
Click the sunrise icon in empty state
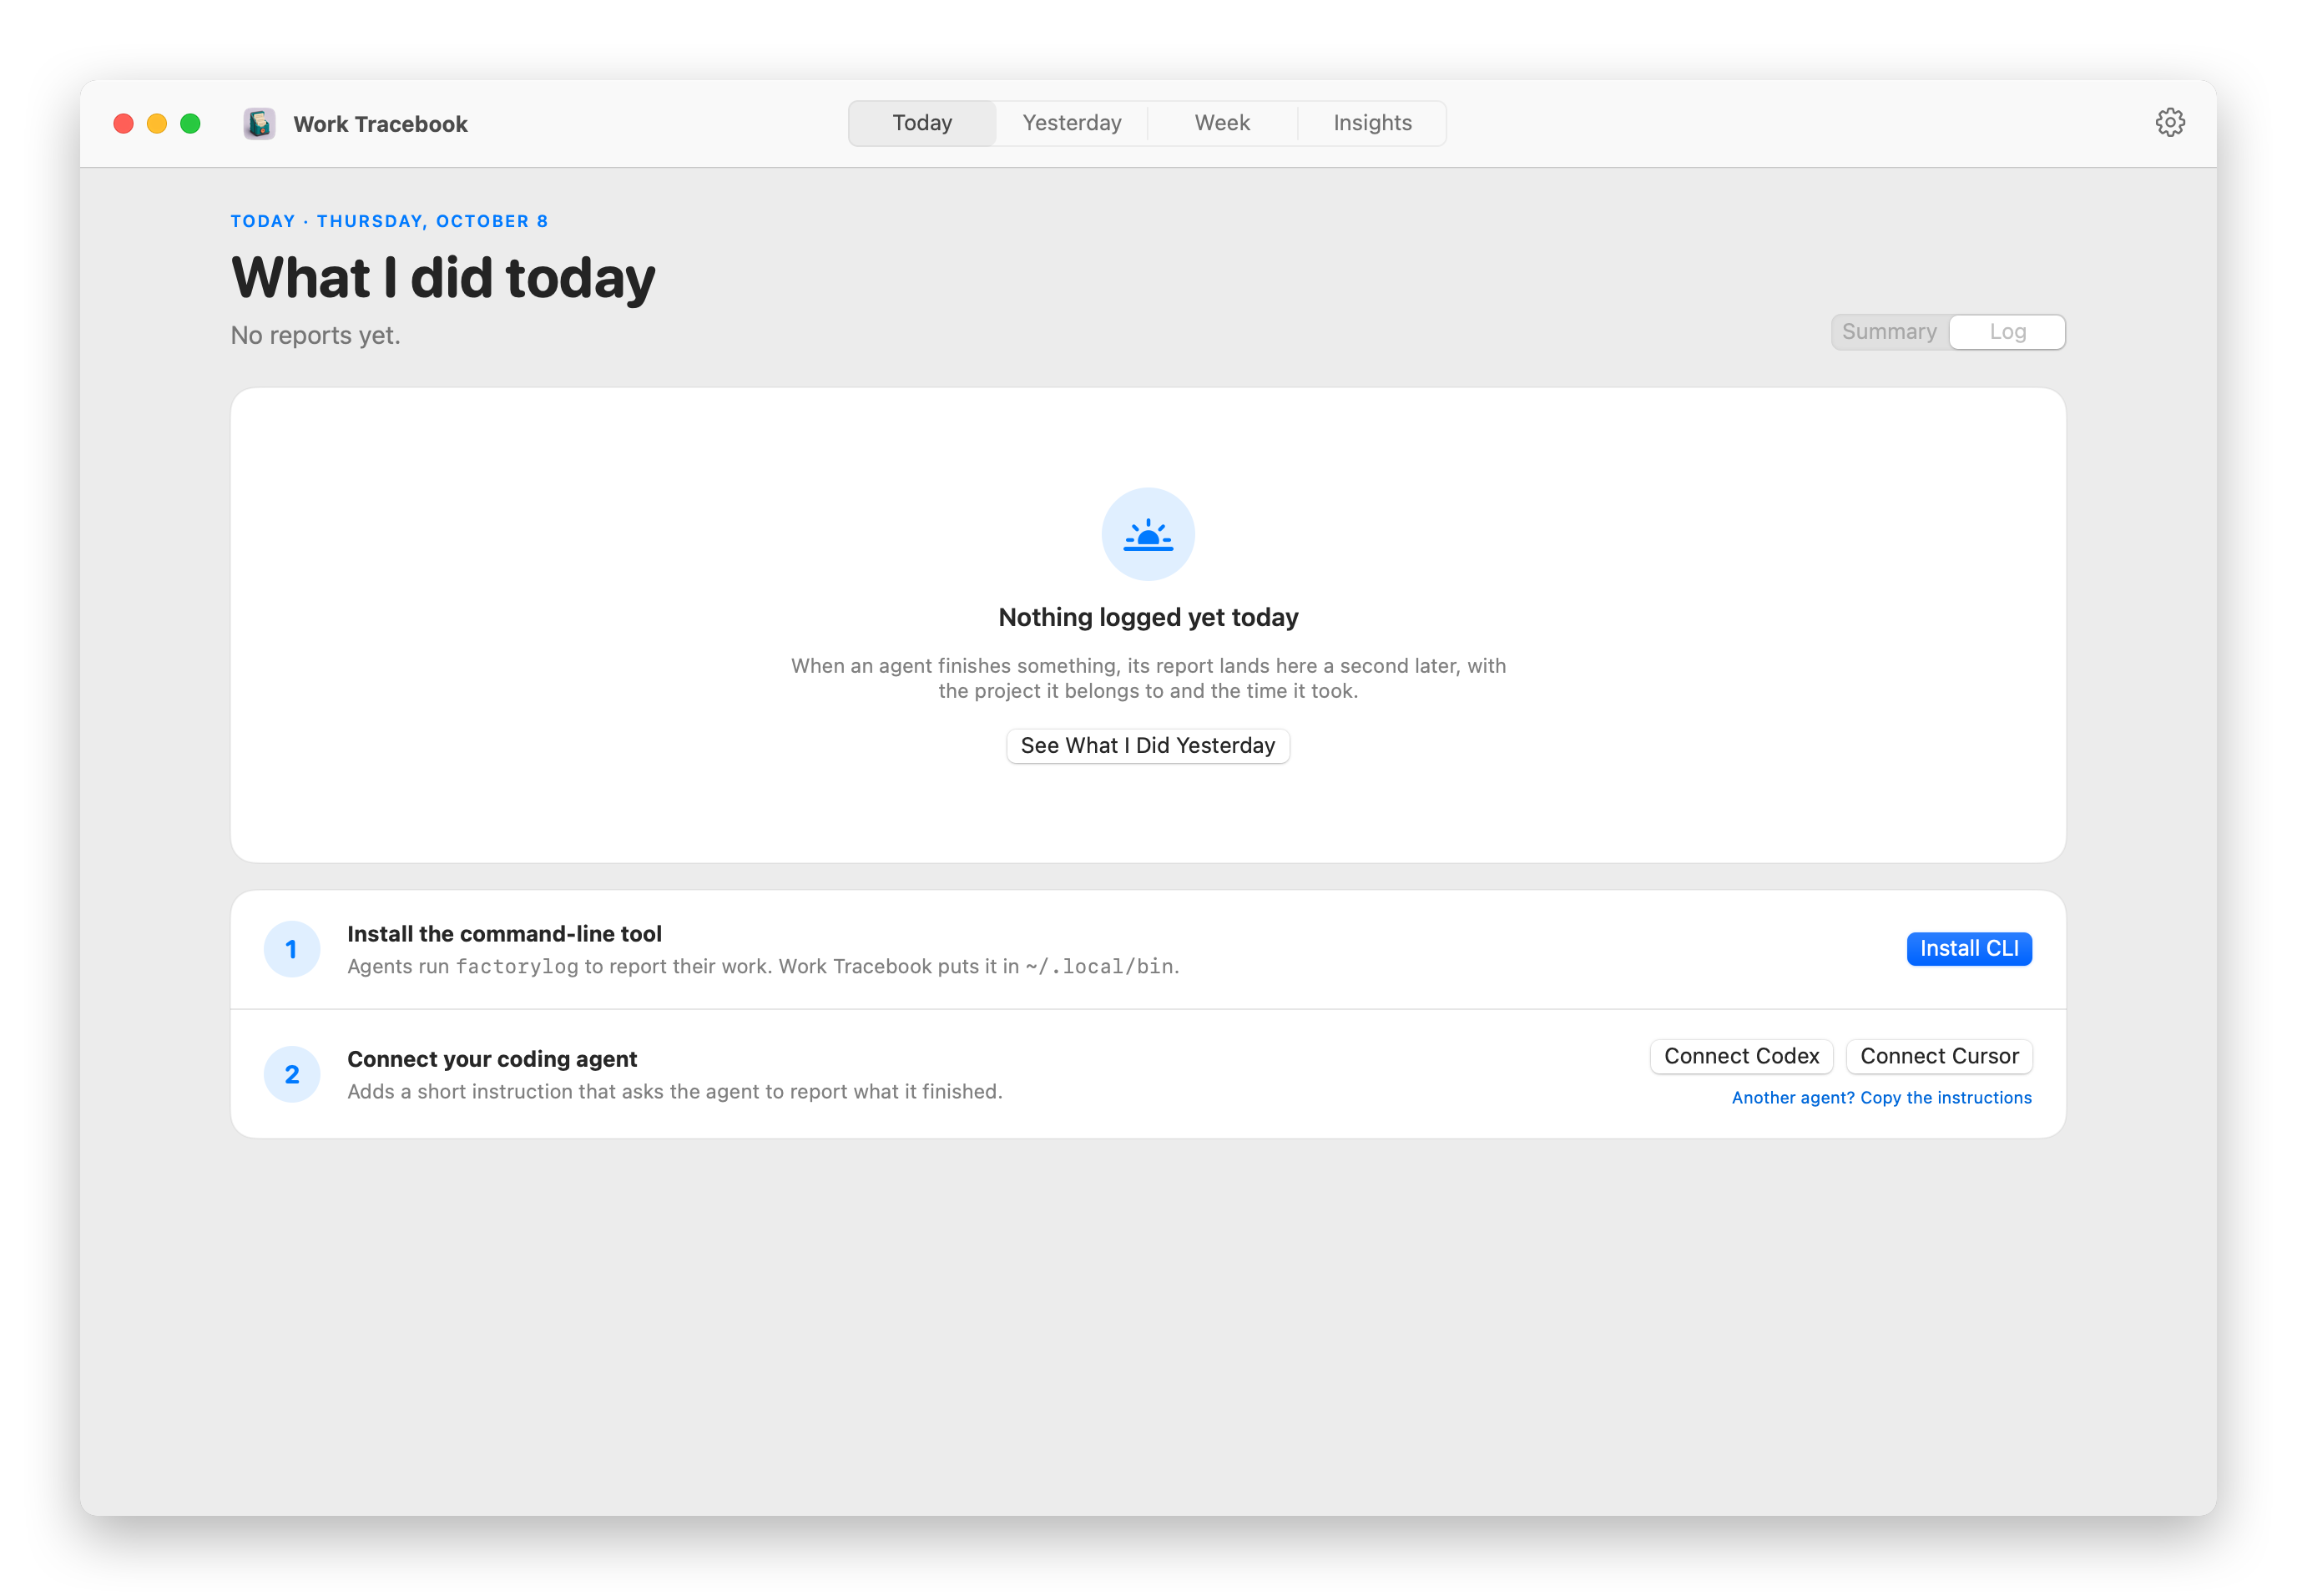[1148, 534]
